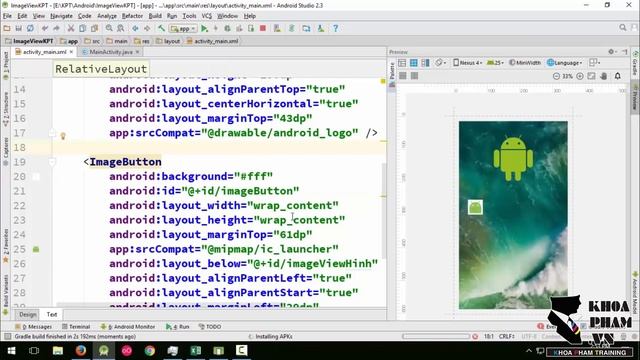The width and height of the screenshot is (640, 360).
Task: Switch to the MainActivity.java tab
Action: [111, 52]
